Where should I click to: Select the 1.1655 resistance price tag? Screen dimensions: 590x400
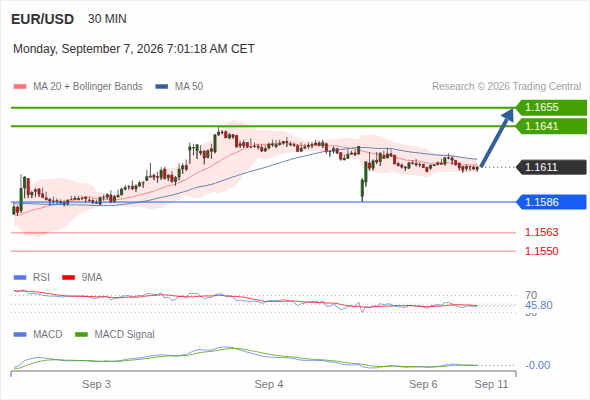coord(551,108)
